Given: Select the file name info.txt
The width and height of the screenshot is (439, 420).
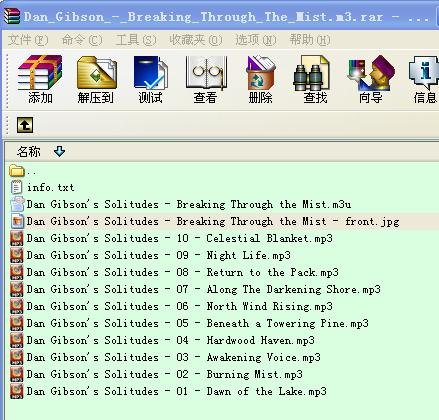Looking at the screenshot, I should [51, 187].
